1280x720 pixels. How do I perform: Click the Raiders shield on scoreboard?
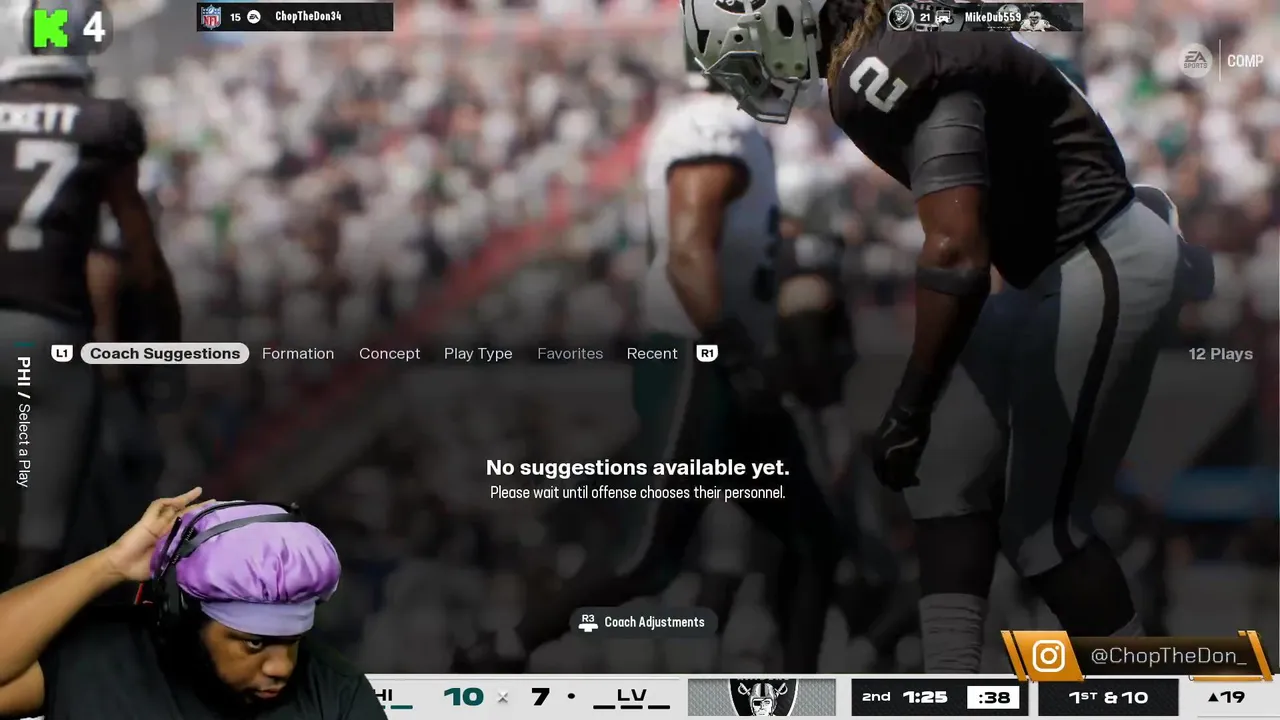[x=761, y=698]
